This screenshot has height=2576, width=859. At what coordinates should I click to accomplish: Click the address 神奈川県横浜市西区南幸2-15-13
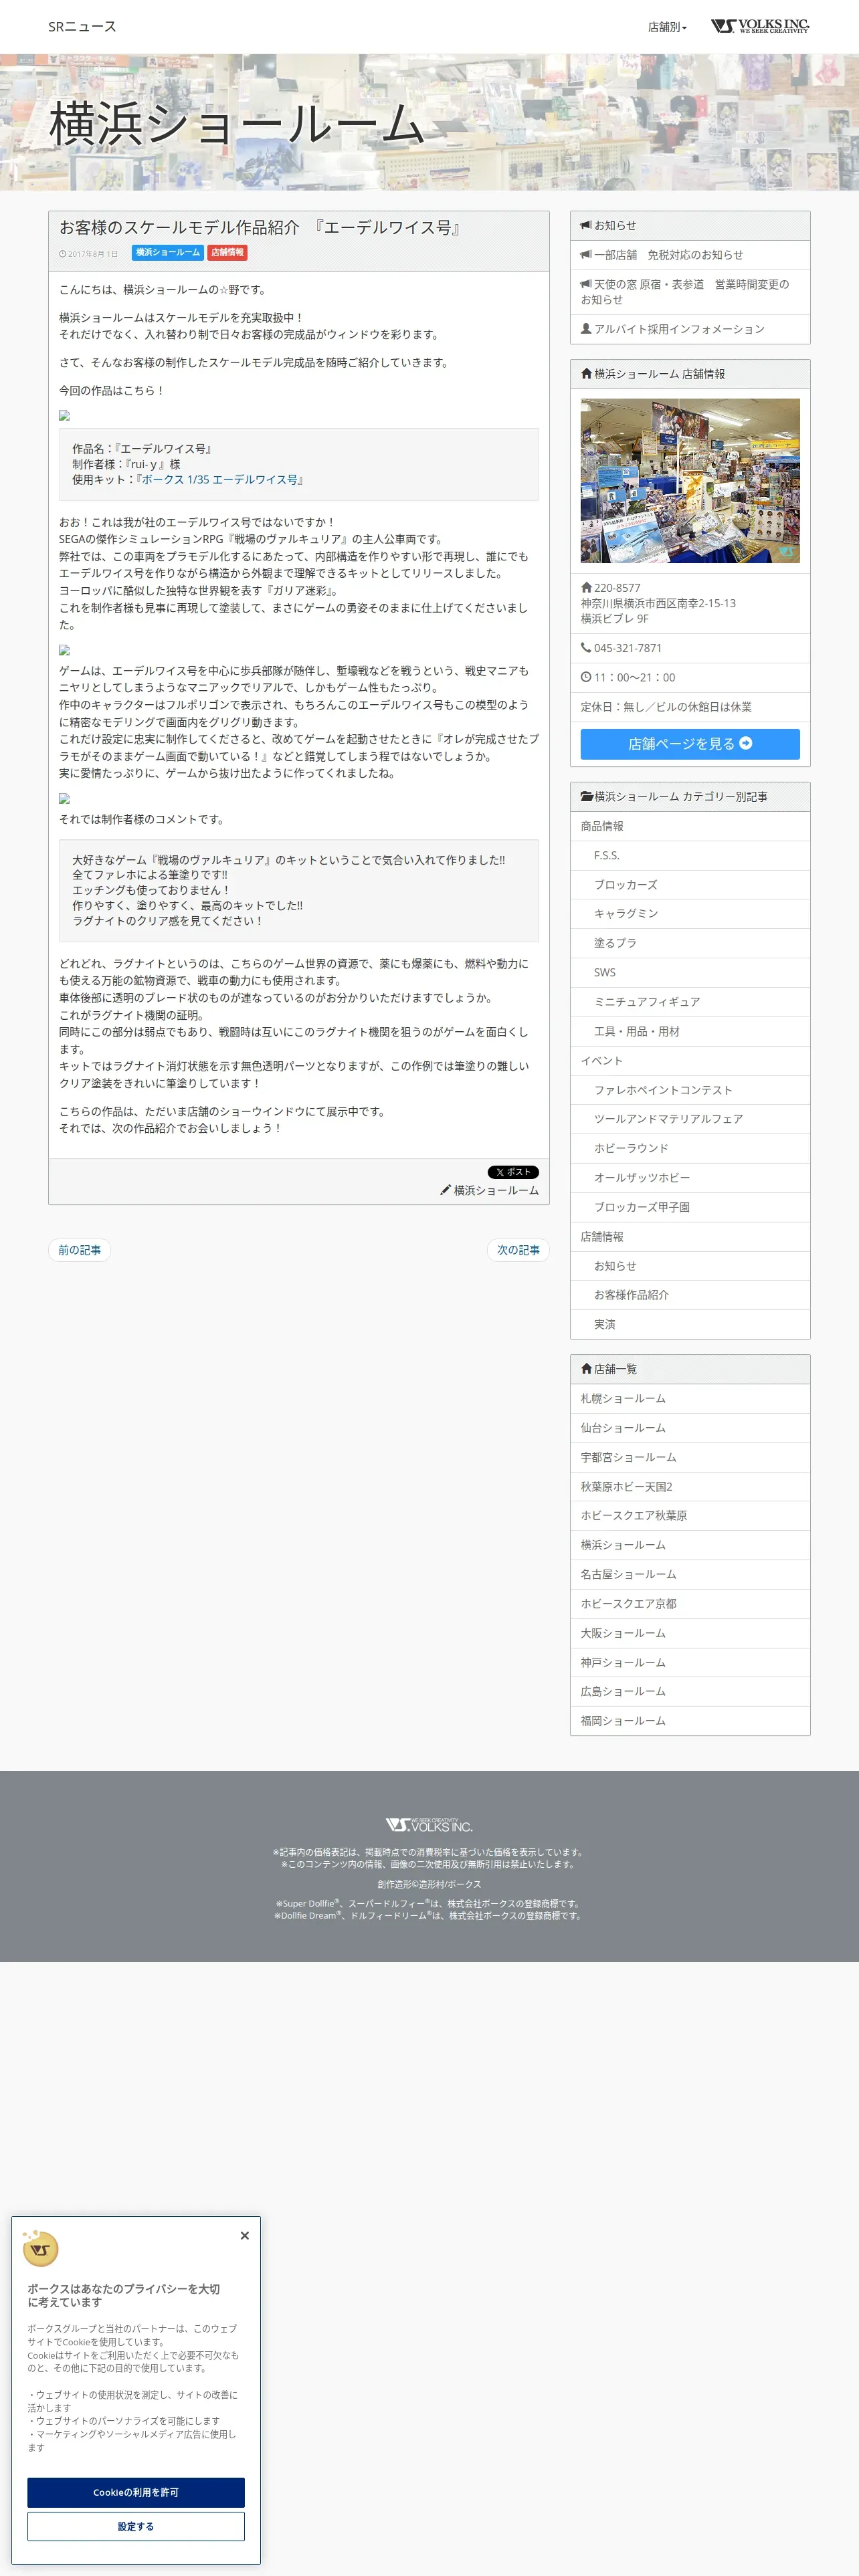(658, 604)
